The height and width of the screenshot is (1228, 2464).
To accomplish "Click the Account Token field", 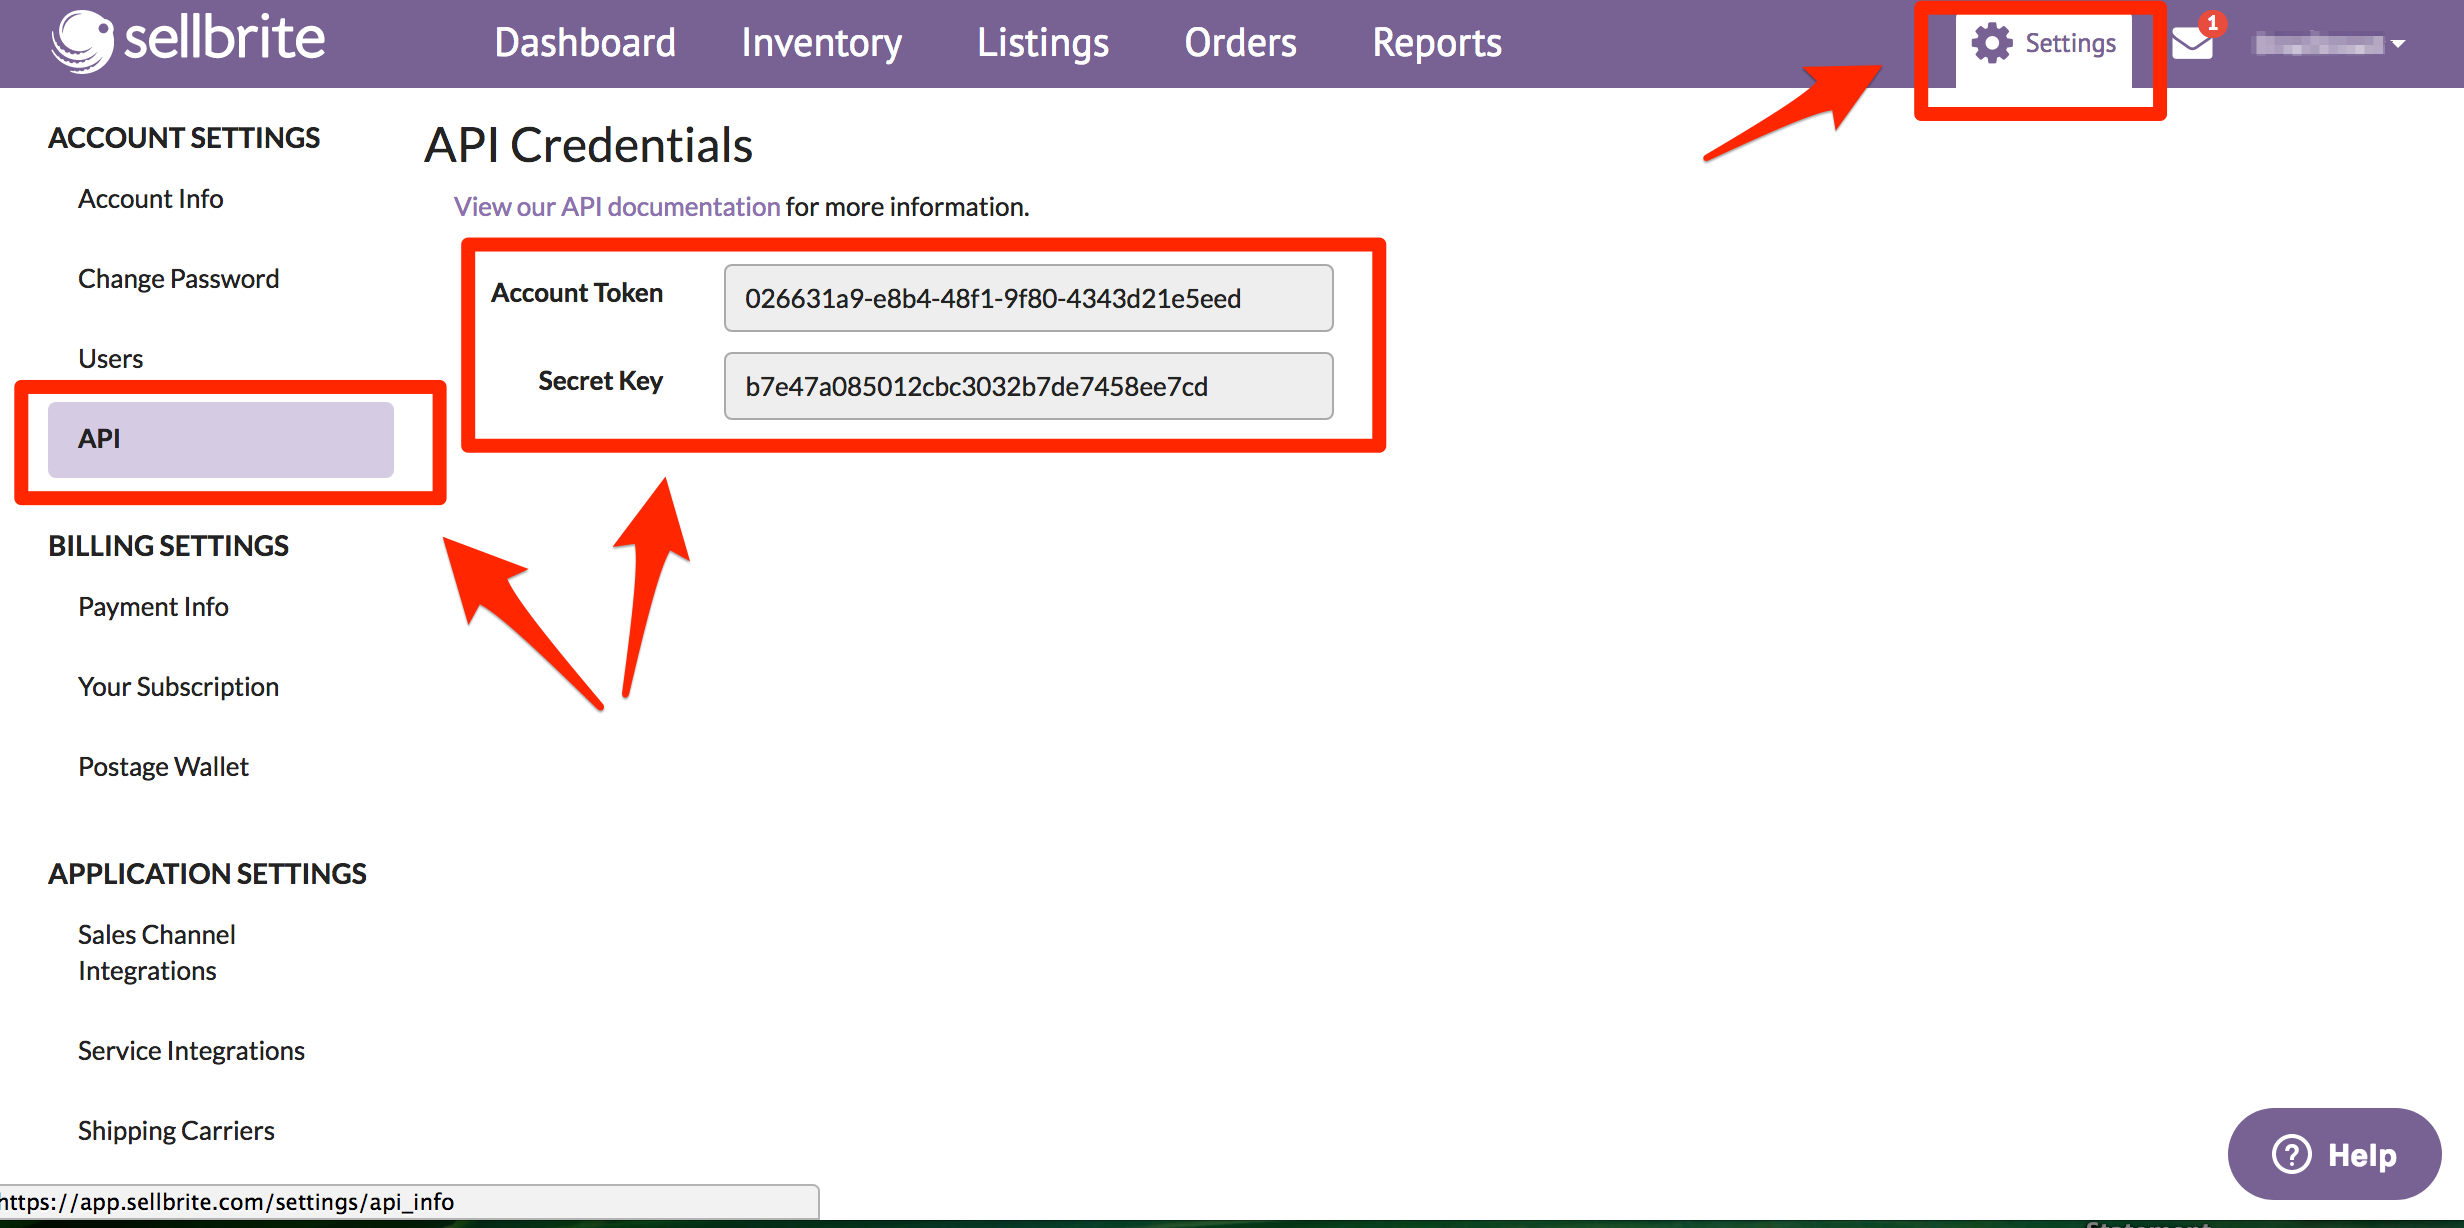I will (x=1028, y=298).
